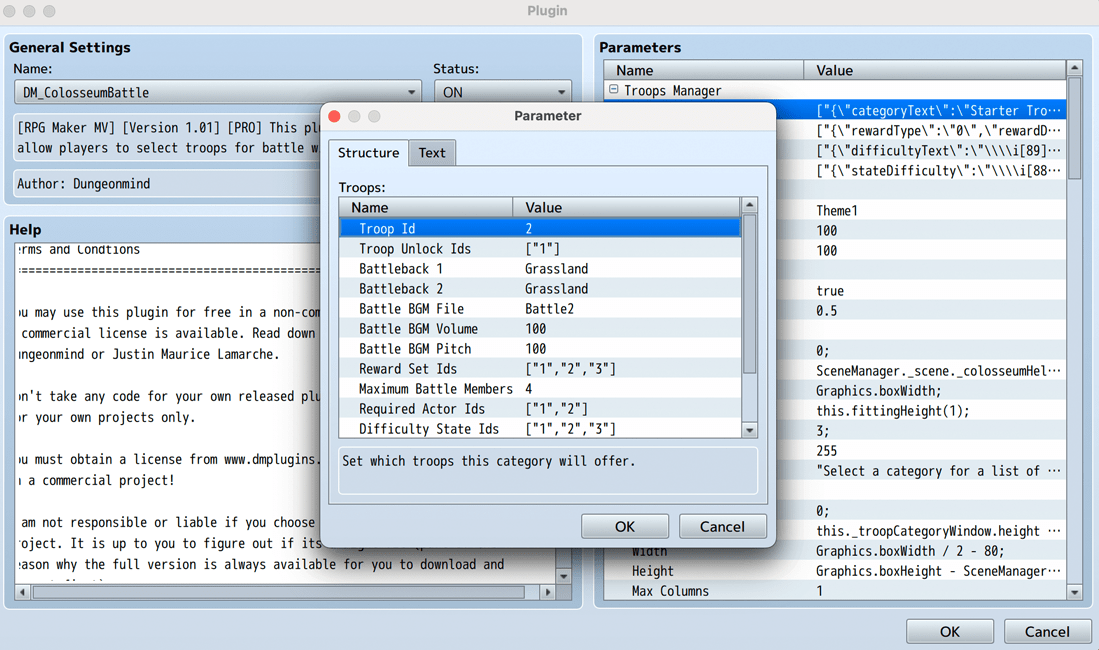Click the Parameters panel scroll-down arrow

(x=1074, y=592)
